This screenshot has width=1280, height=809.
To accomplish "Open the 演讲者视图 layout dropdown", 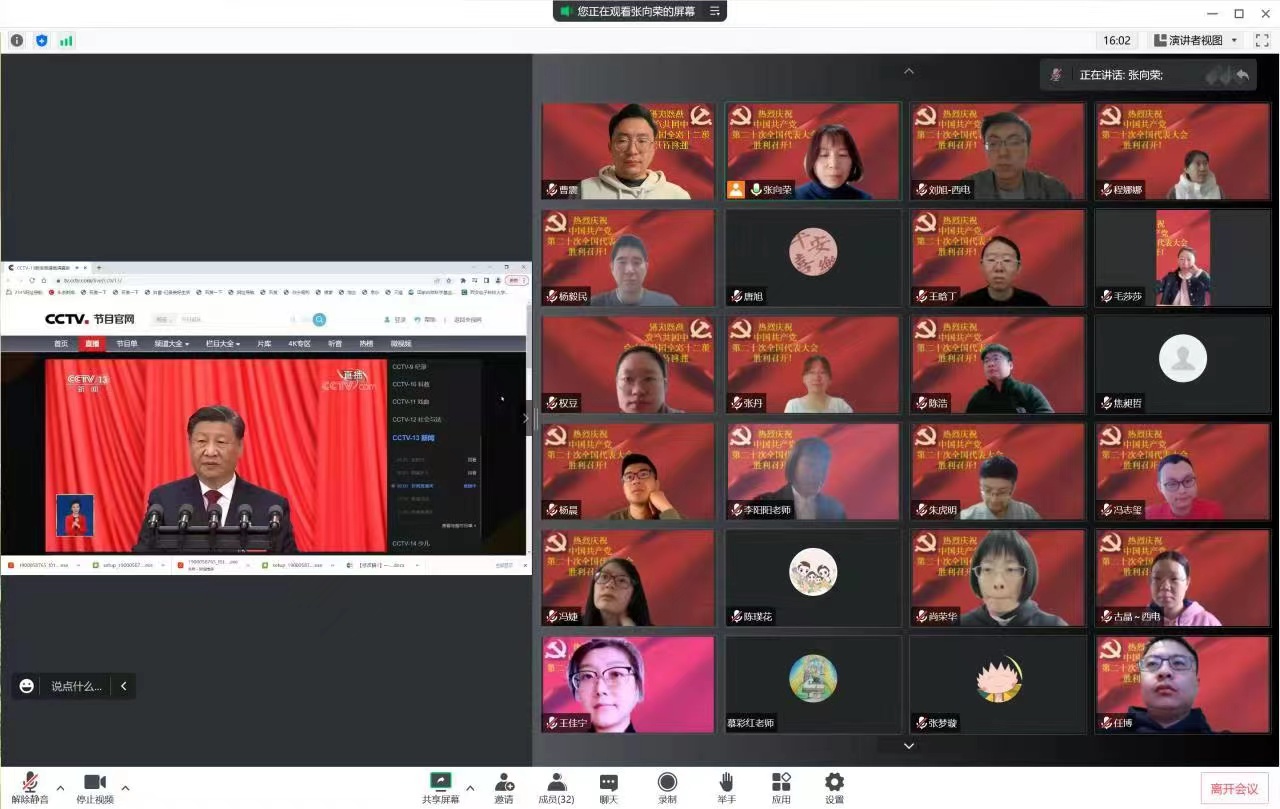I will [x=1195, y=41].
